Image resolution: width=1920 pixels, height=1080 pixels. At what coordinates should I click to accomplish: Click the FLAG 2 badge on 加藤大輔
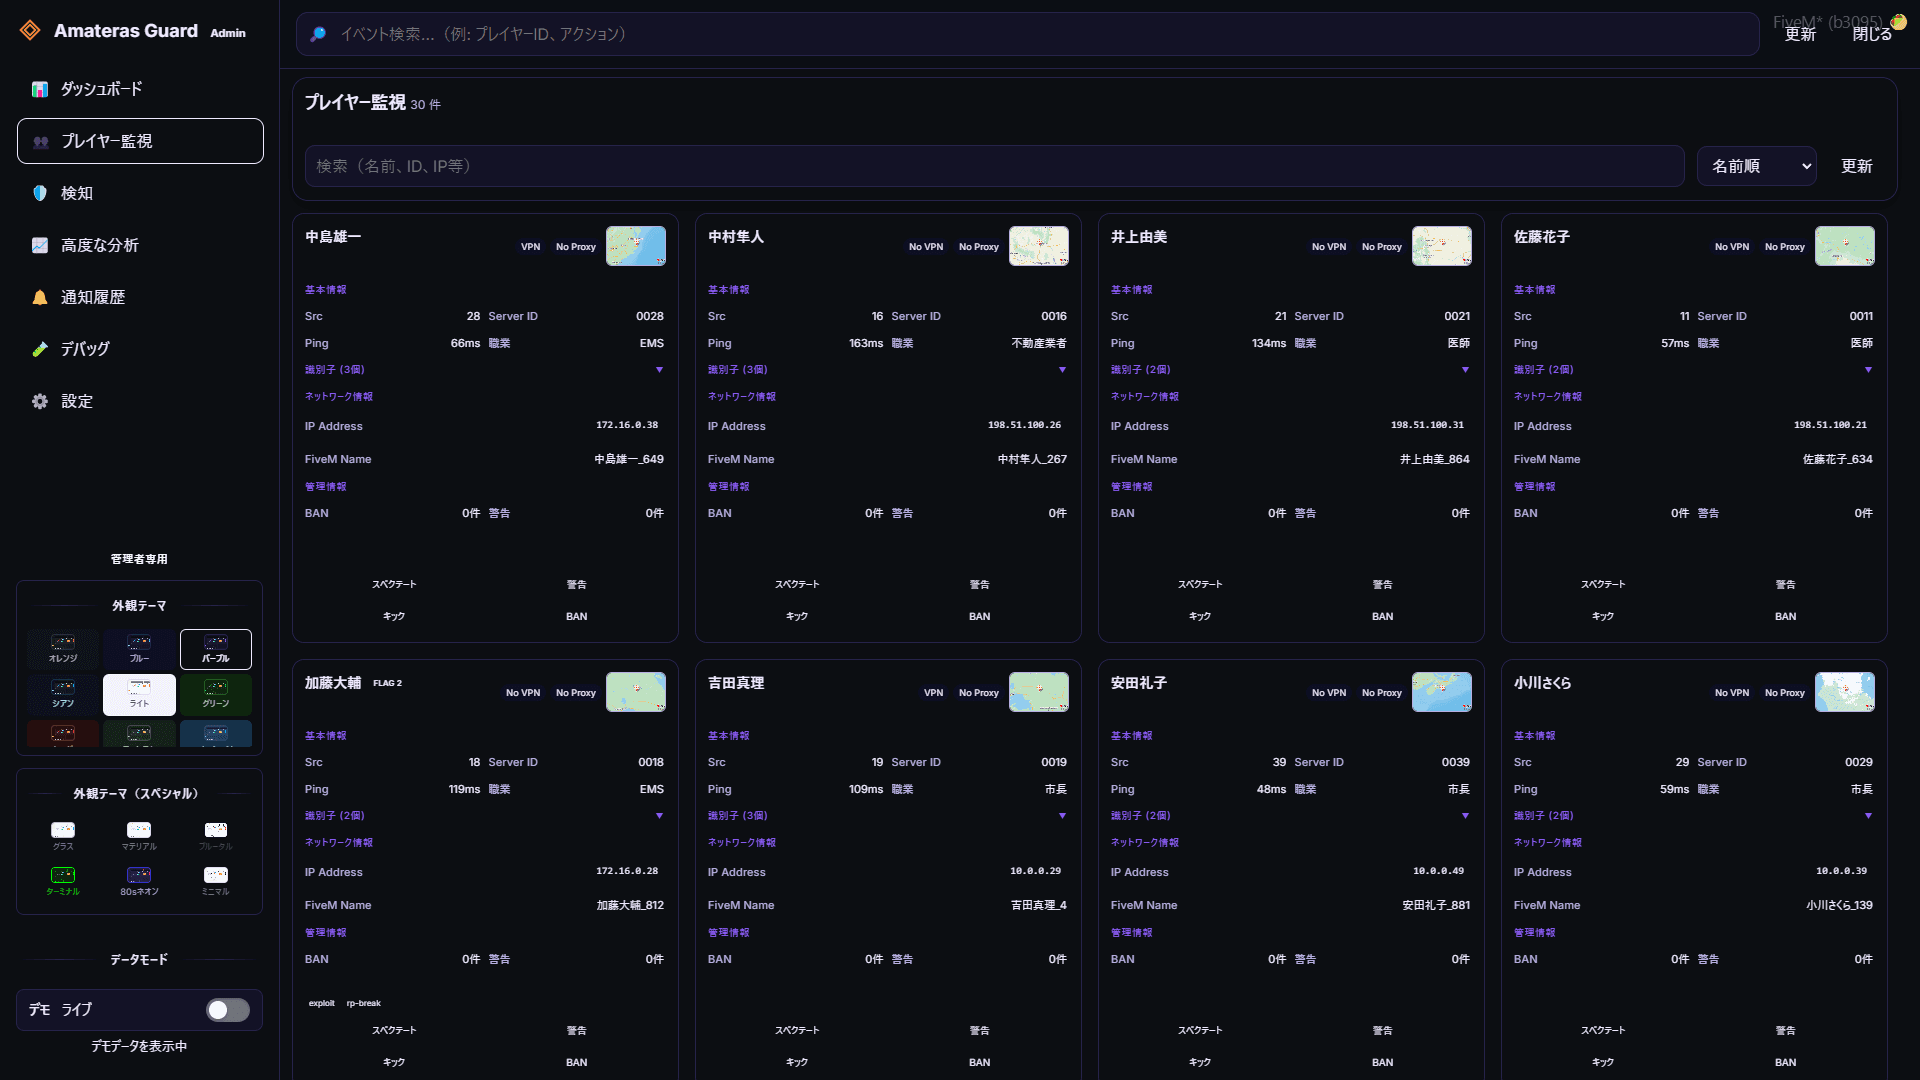pyautogui.click(x=387, y=683)
